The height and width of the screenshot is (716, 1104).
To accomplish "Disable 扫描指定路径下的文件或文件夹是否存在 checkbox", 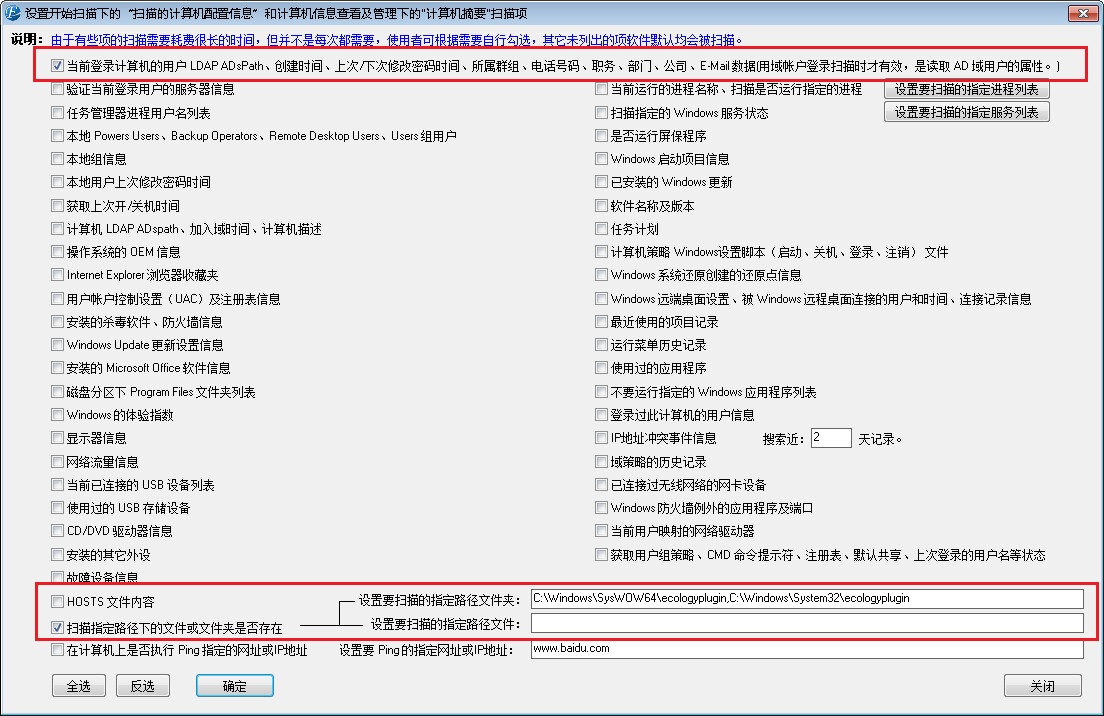I will pyautogui.click(x=58, y=627).
